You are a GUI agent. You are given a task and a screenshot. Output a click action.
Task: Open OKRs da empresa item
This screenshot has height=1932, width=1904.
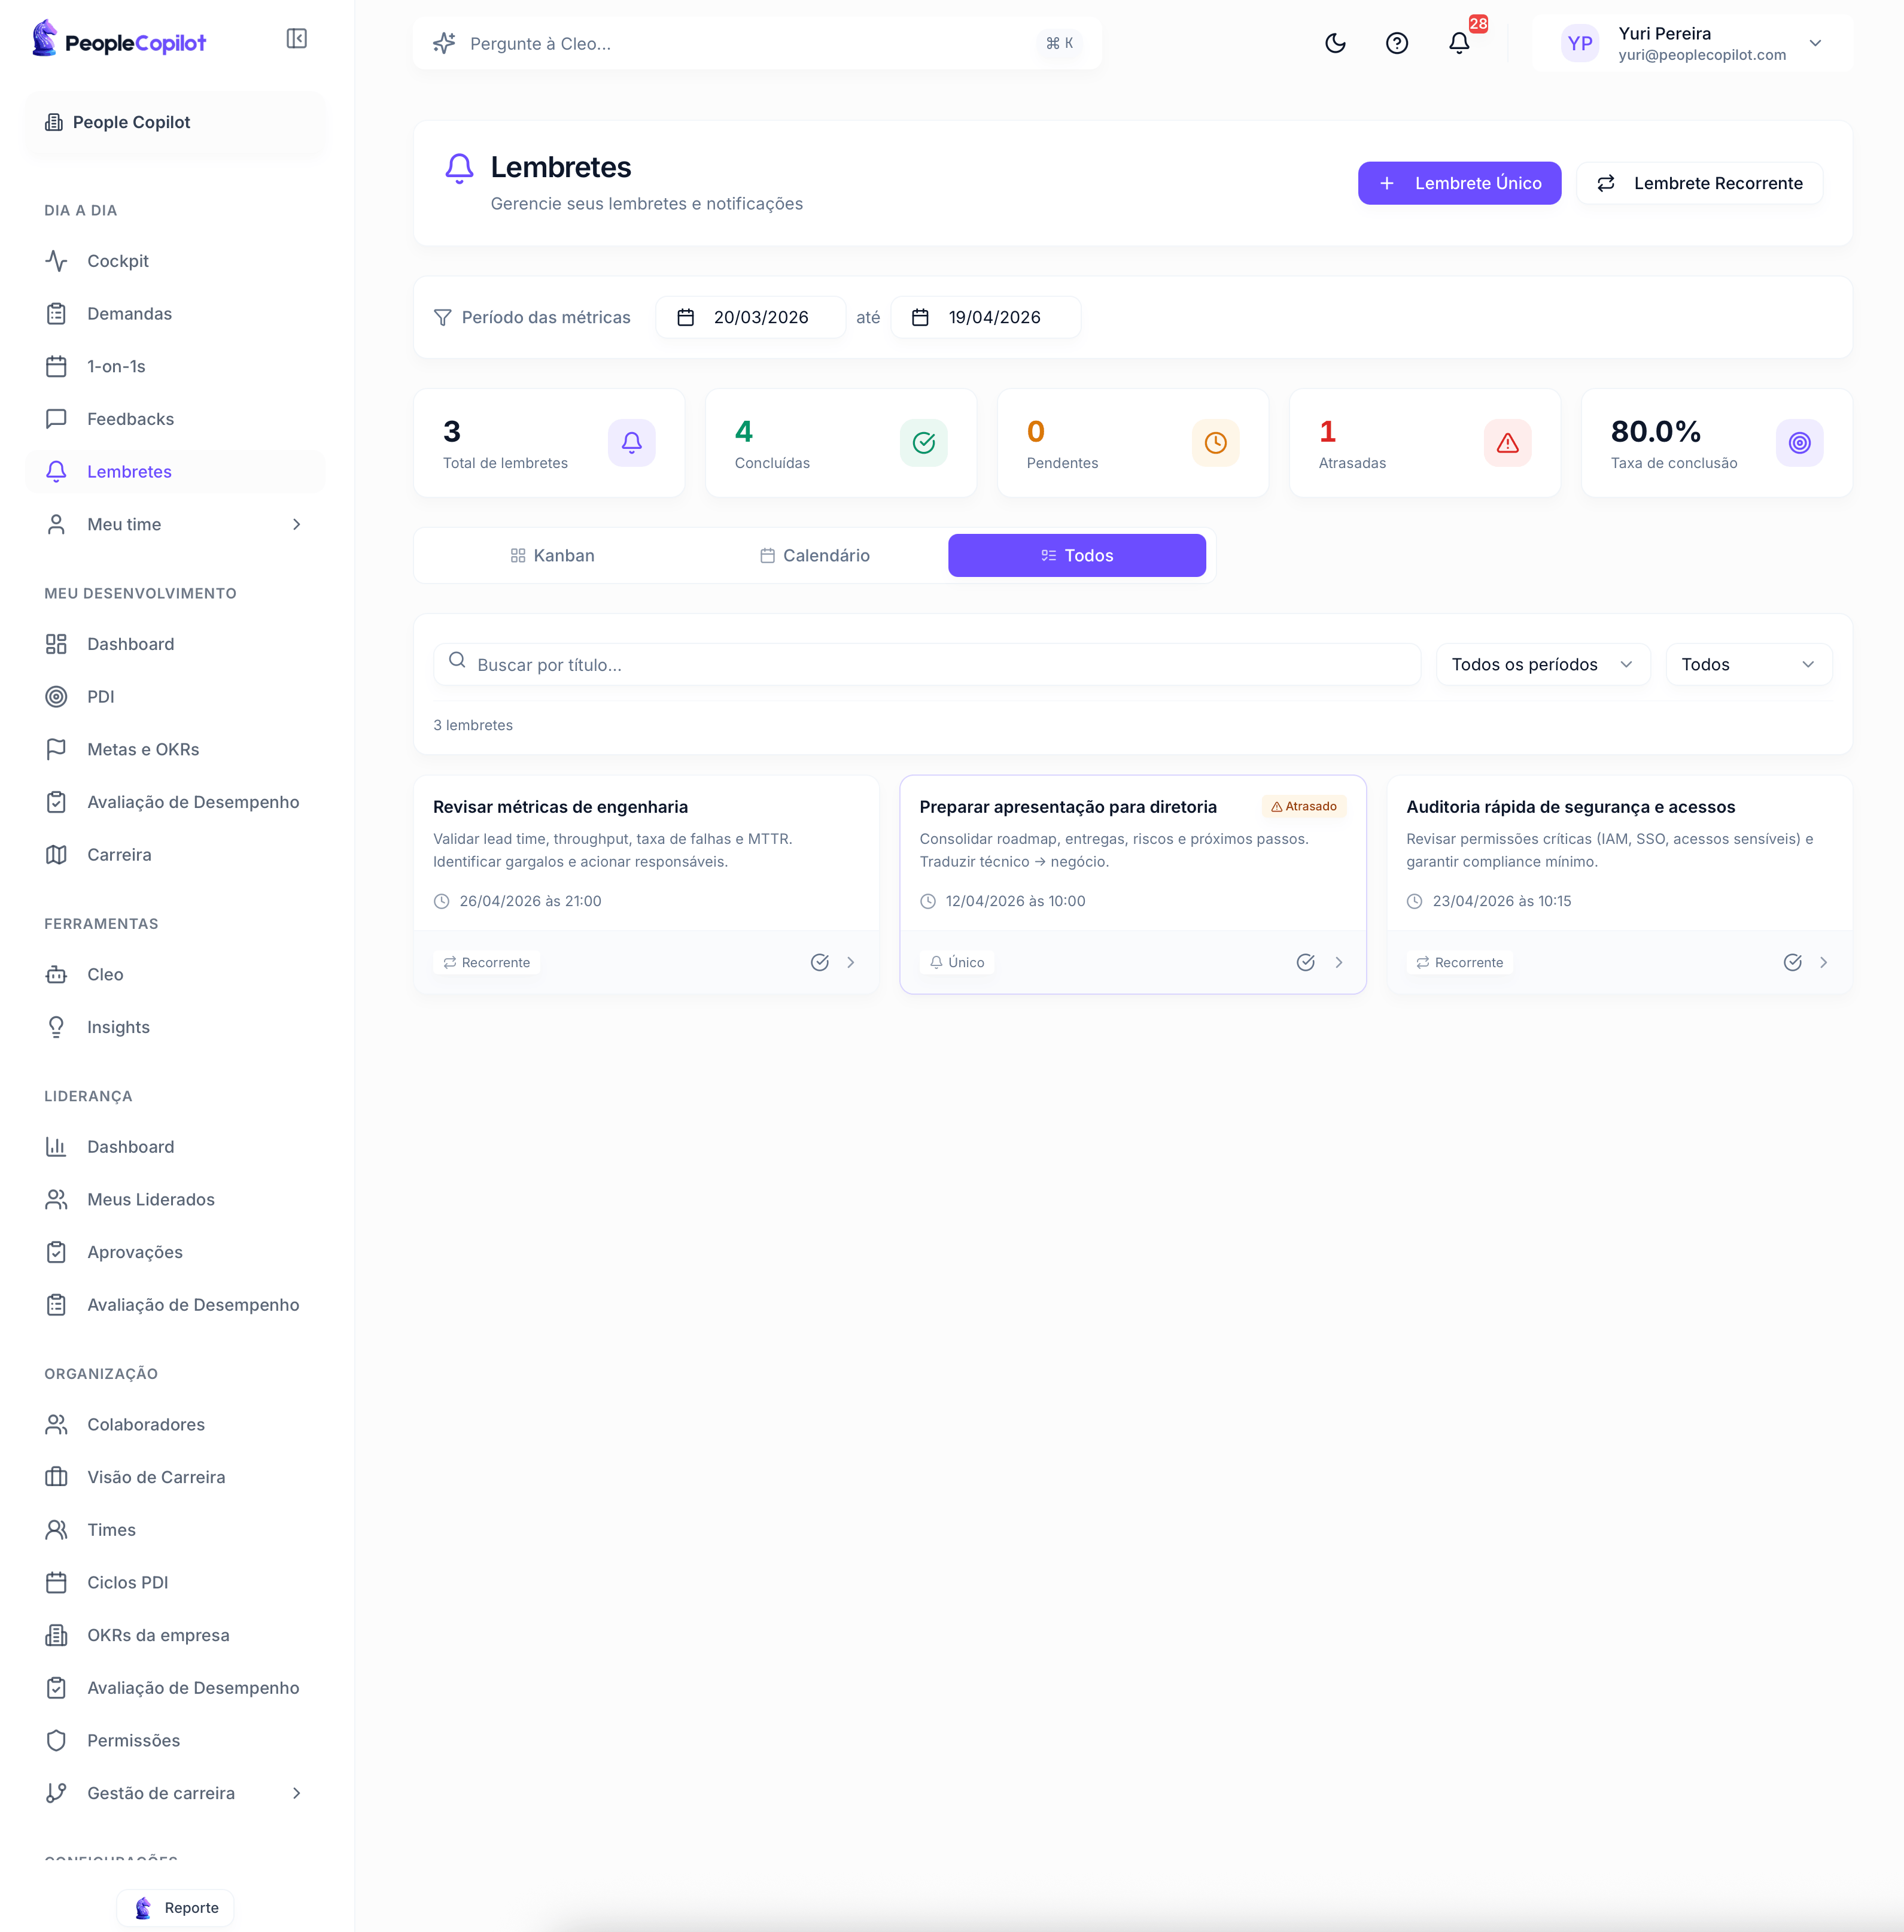(x=175, y=1635)
